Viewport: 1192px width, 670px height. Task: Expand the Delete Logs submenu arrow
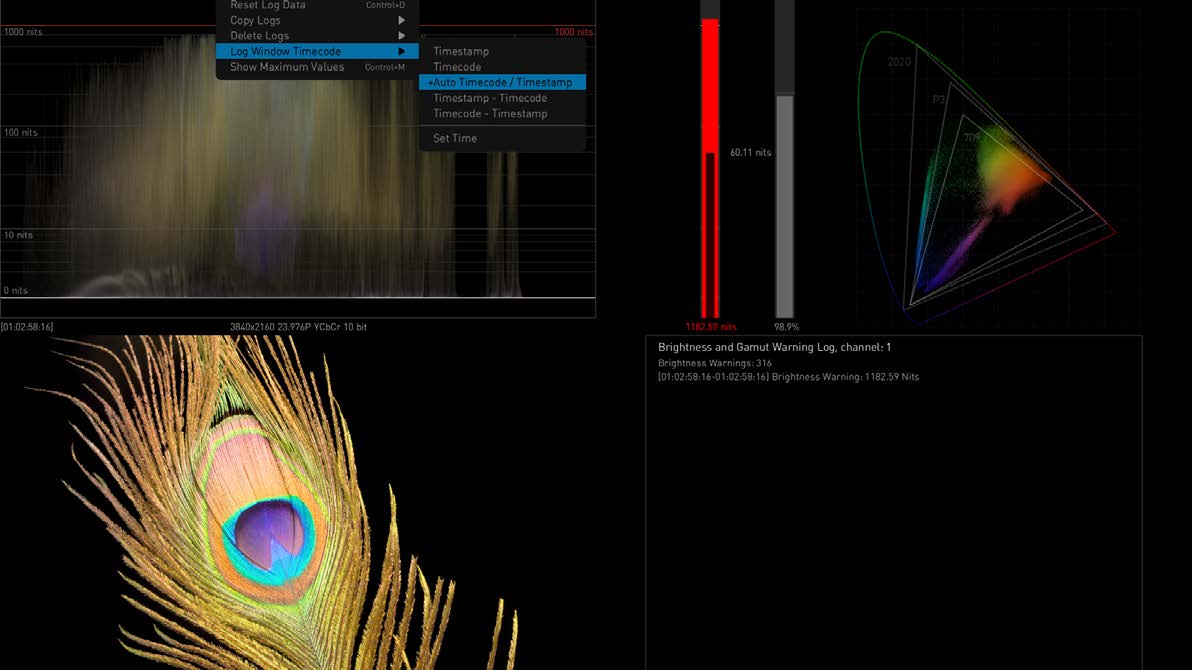402,36
